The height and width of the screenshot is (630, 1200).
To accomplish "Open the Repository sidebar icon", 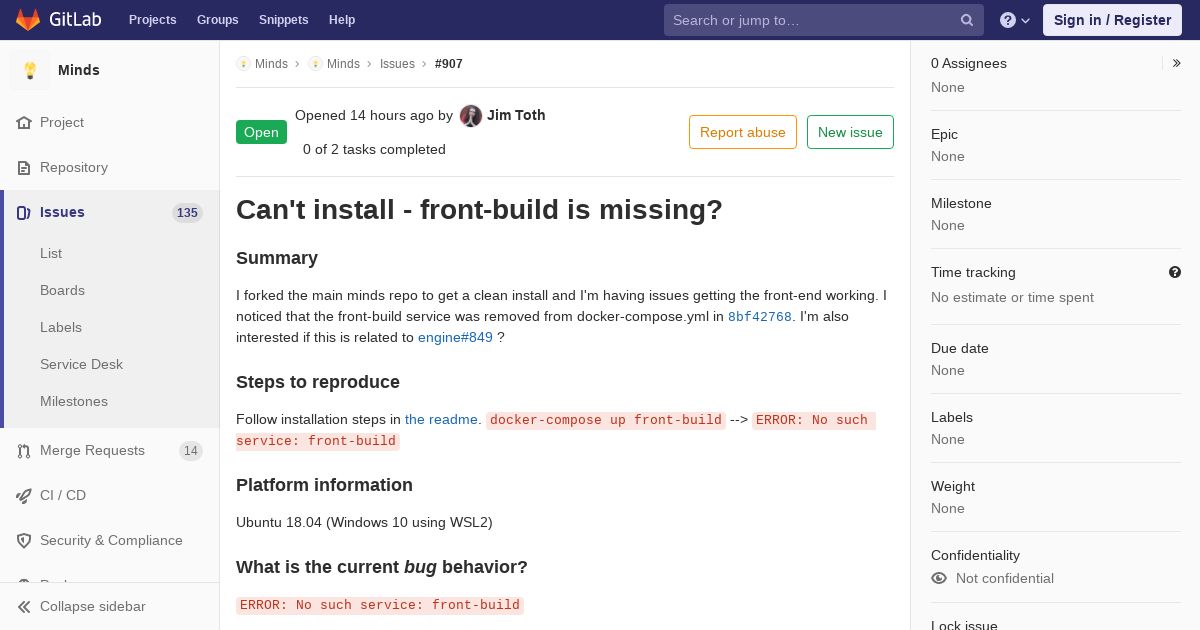I will coord(24,167).
